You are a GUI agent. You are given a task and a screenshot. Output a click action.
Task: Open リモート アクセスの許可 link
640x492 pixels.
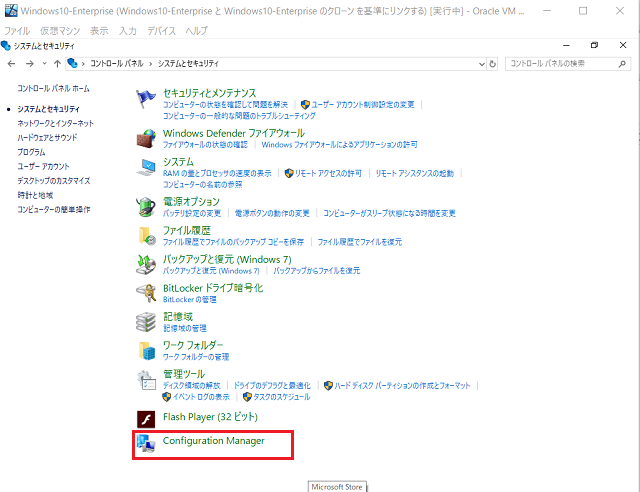click(328, 174)
